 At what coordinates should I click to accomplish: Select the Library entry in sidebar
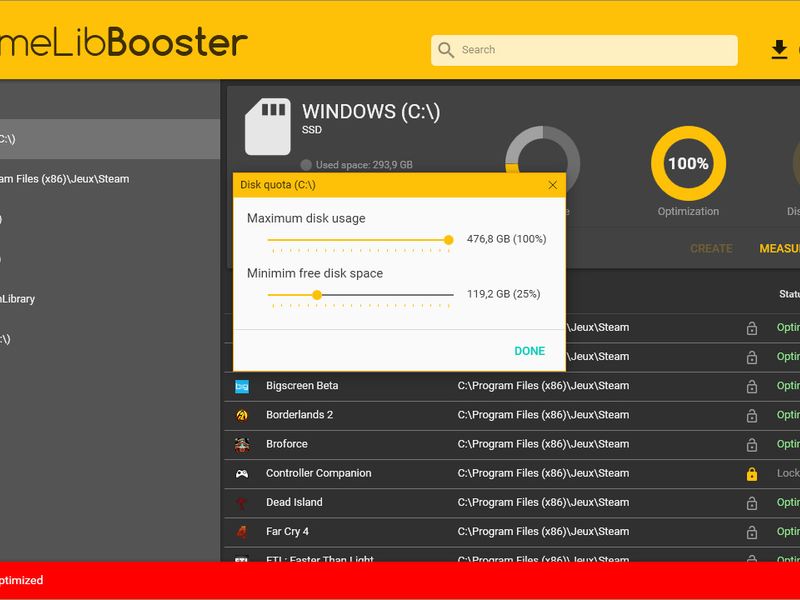(110, 299)
